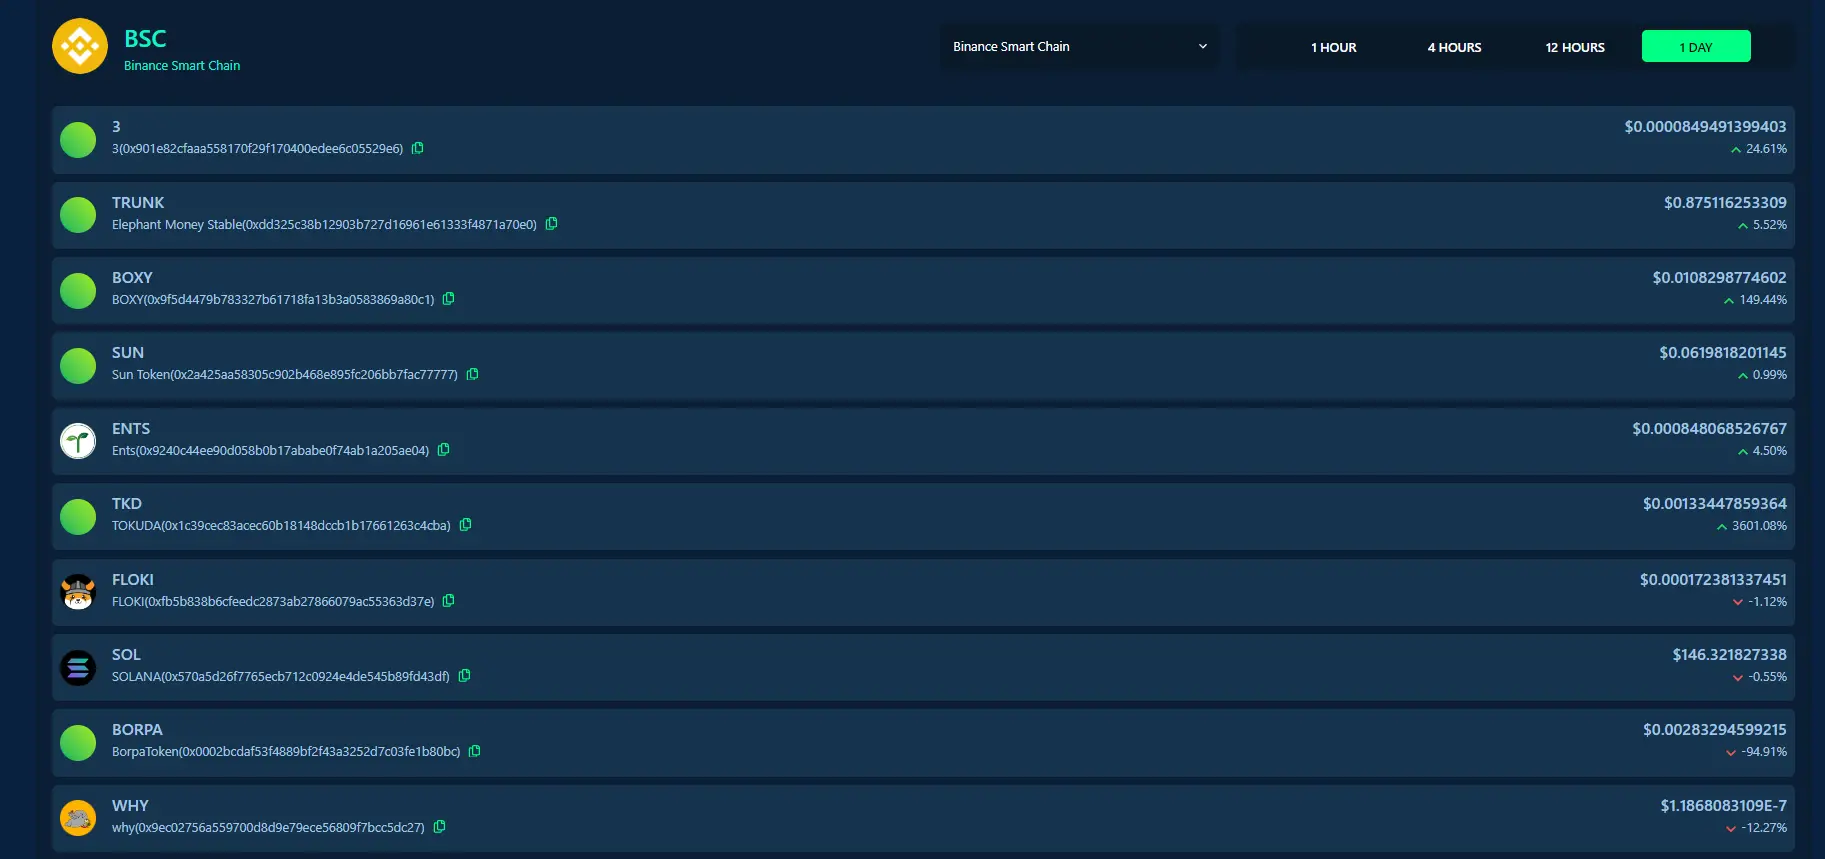Open the FLOKI token logo
Viewport: 1825px width, 859px height.
pyautogui.click(x=78, y=592)
